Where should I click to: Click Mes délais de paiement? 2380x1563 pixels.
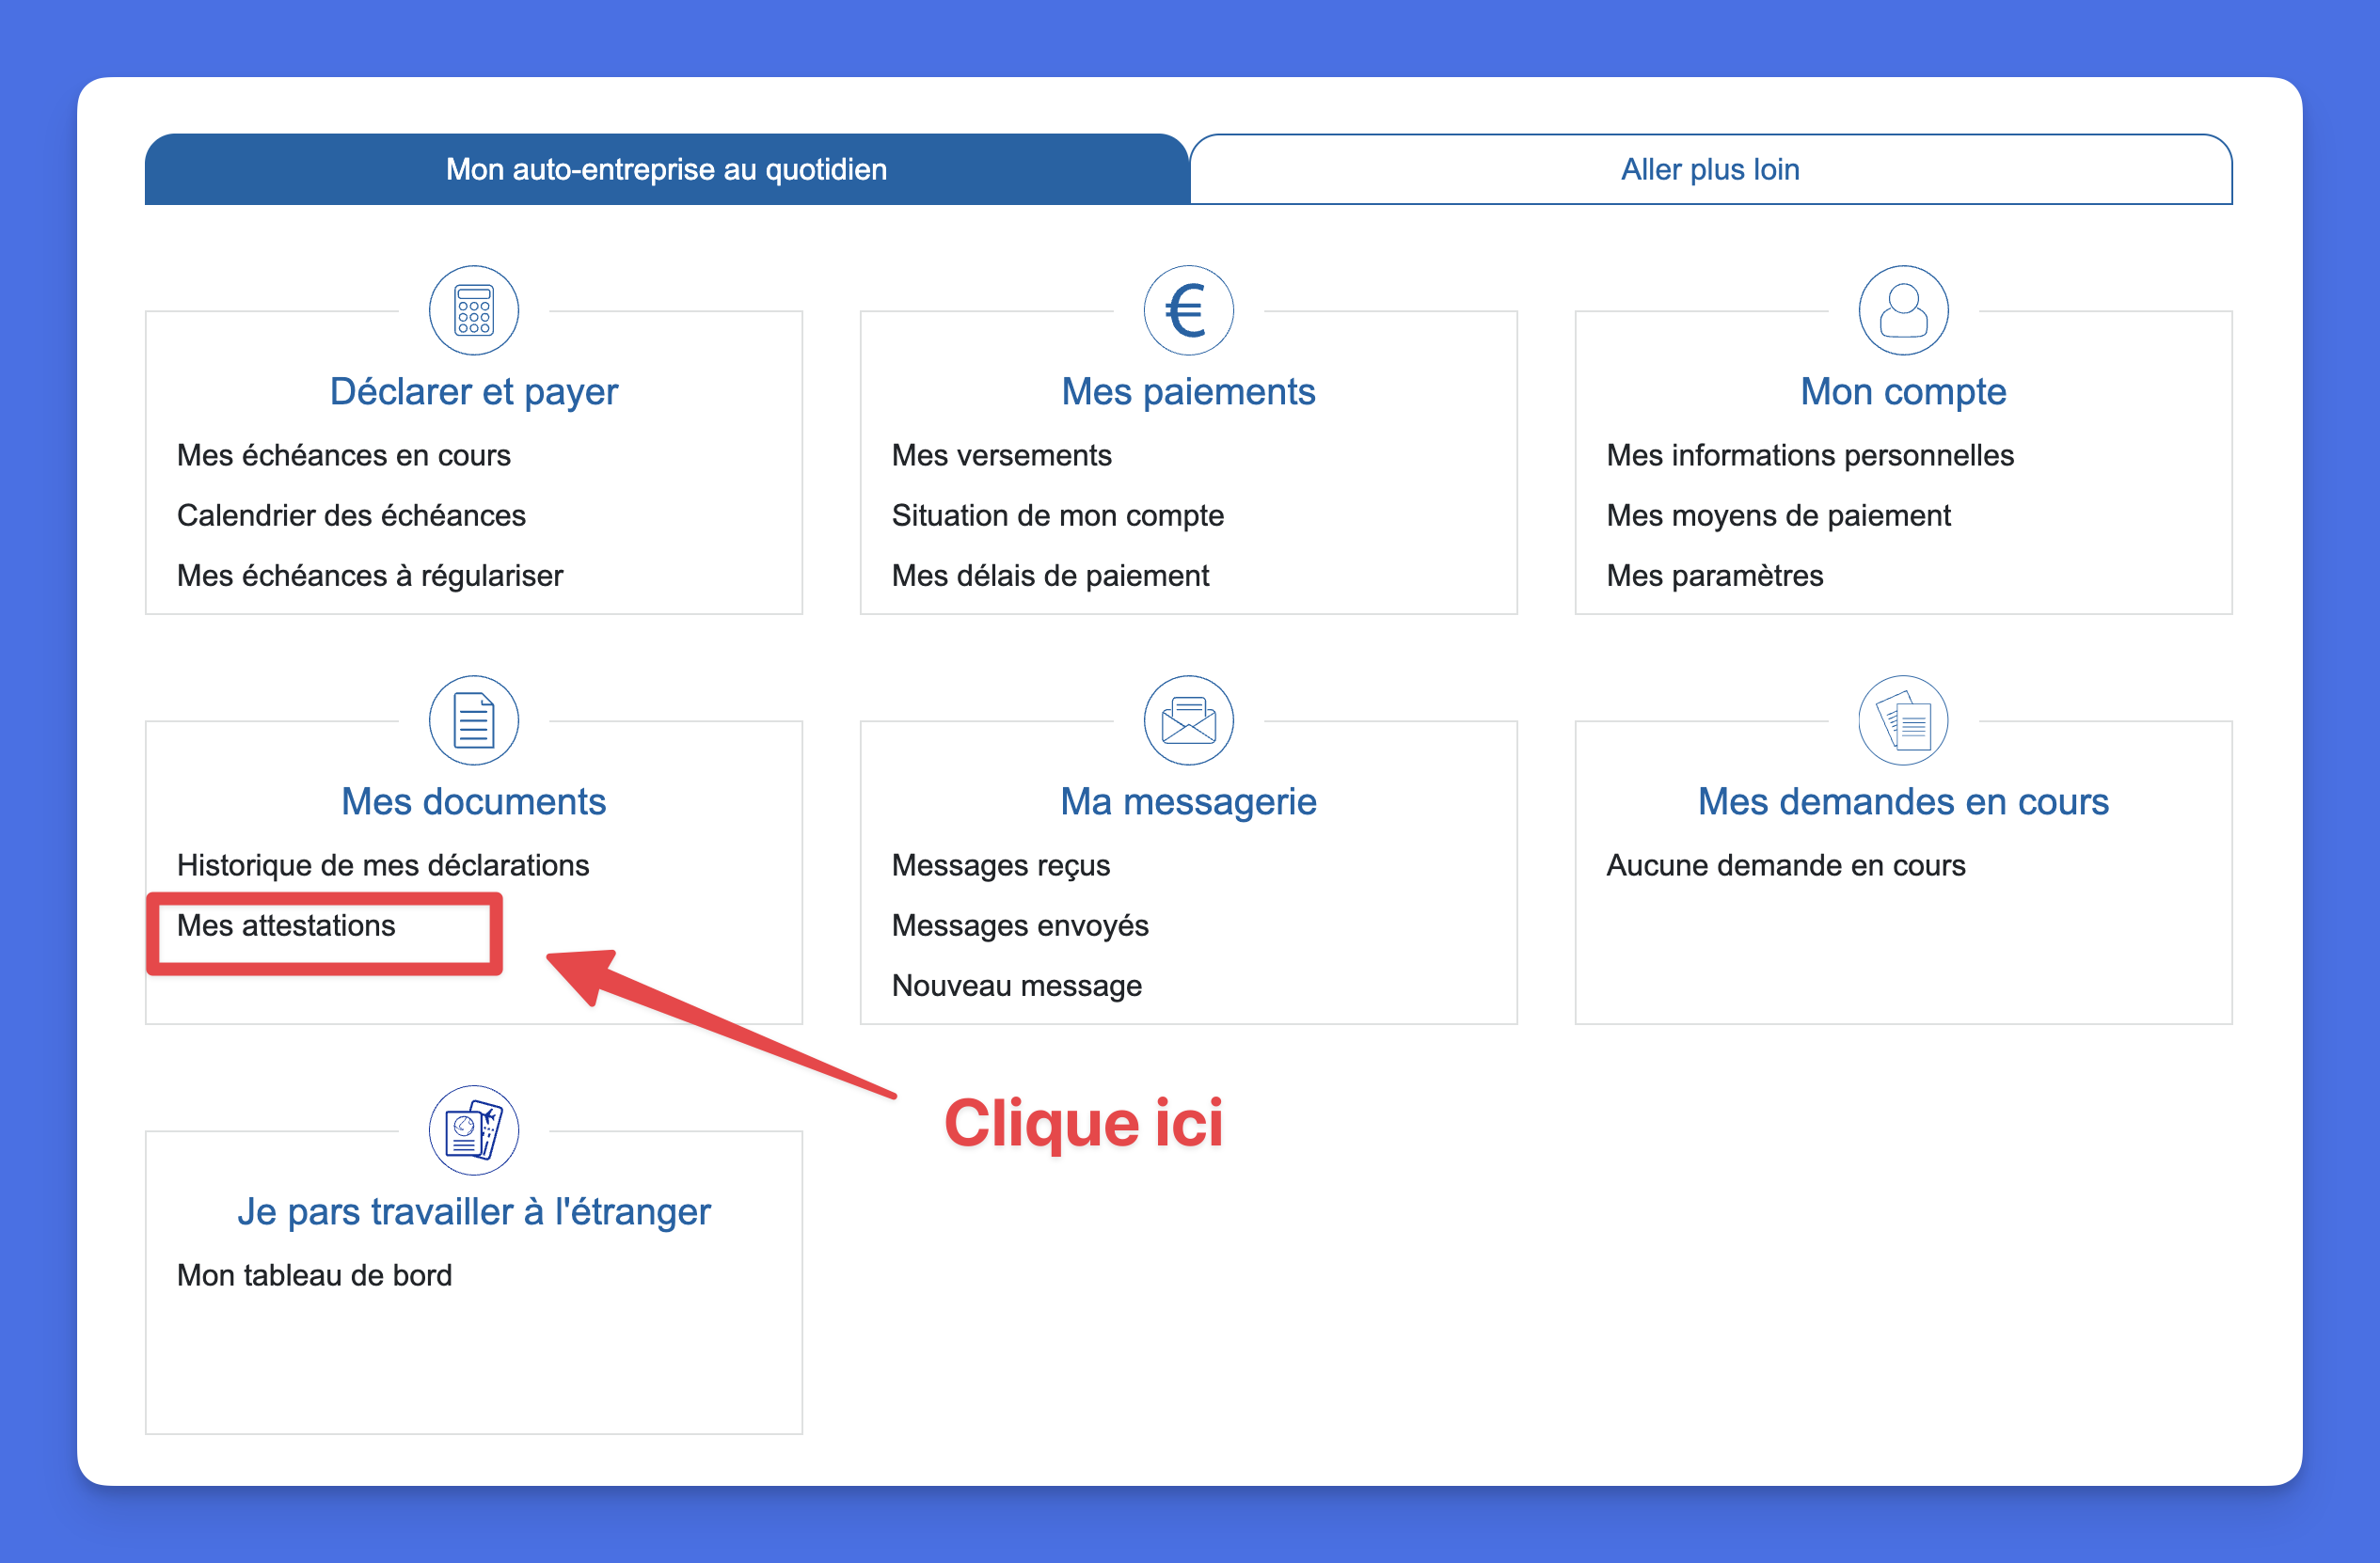pos(1049,575)
